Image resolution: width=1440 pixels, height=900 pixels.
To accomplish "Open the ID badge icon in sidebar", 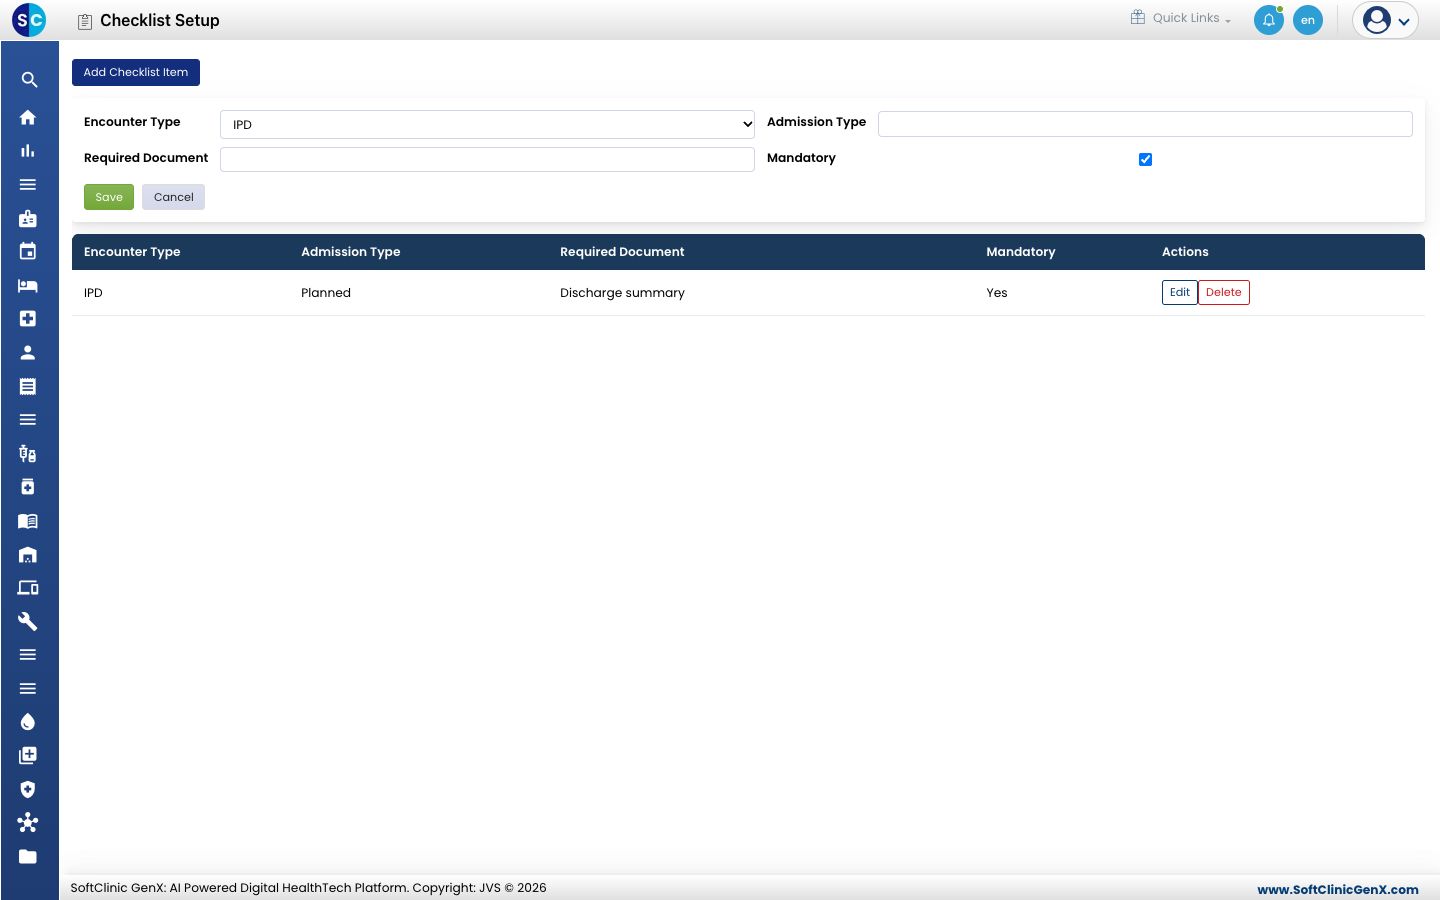I will (28, 218).
